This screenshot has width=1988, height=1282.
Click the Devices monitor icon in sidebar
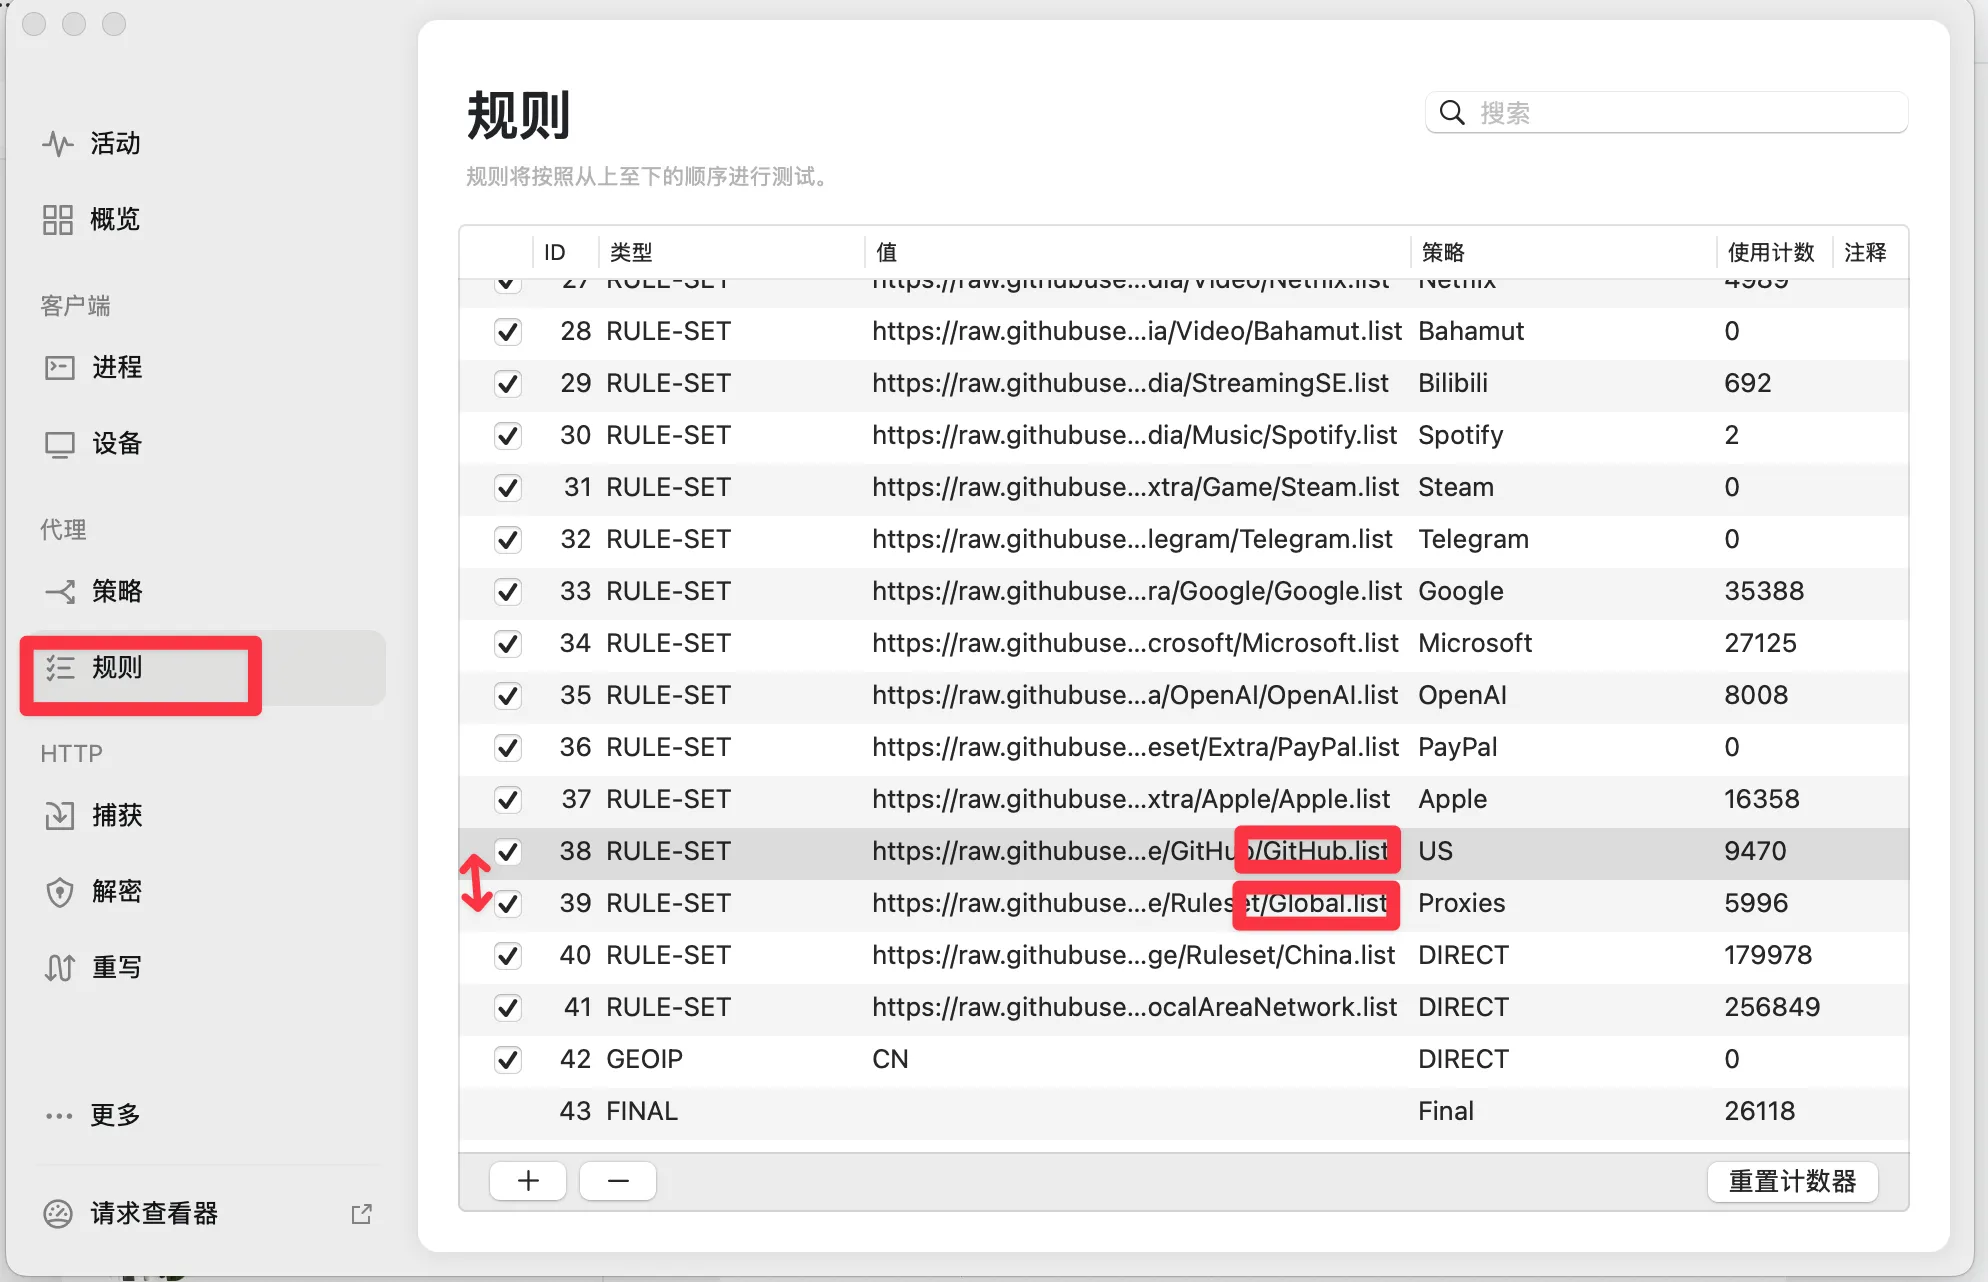click(x=59, y=444)
